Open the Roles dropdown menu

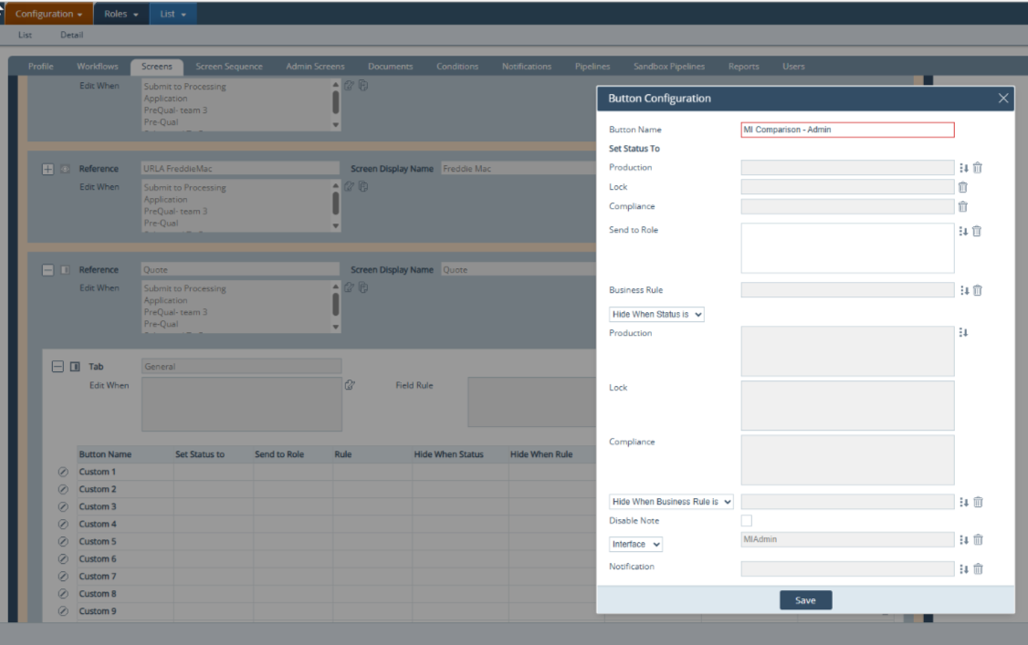121,14
